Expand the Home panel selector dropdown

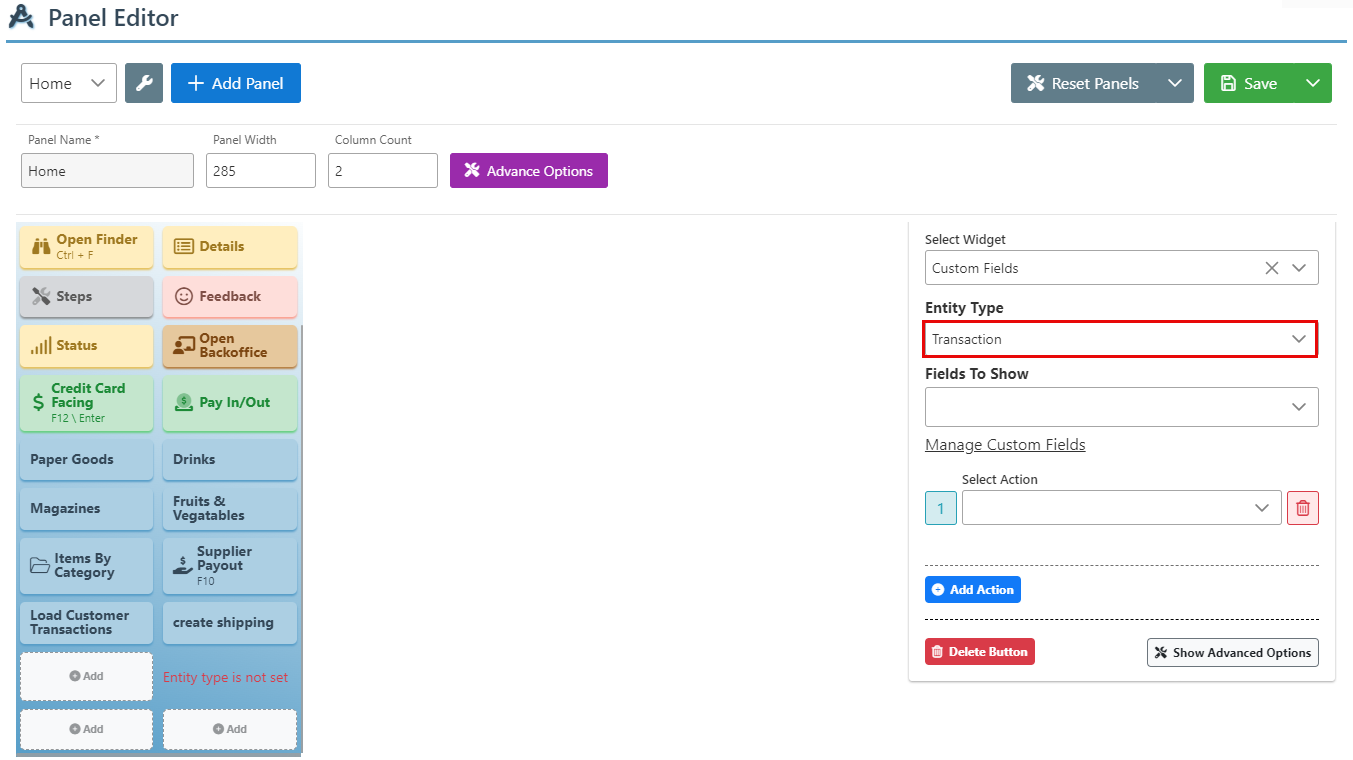click(x=68, y=83)
